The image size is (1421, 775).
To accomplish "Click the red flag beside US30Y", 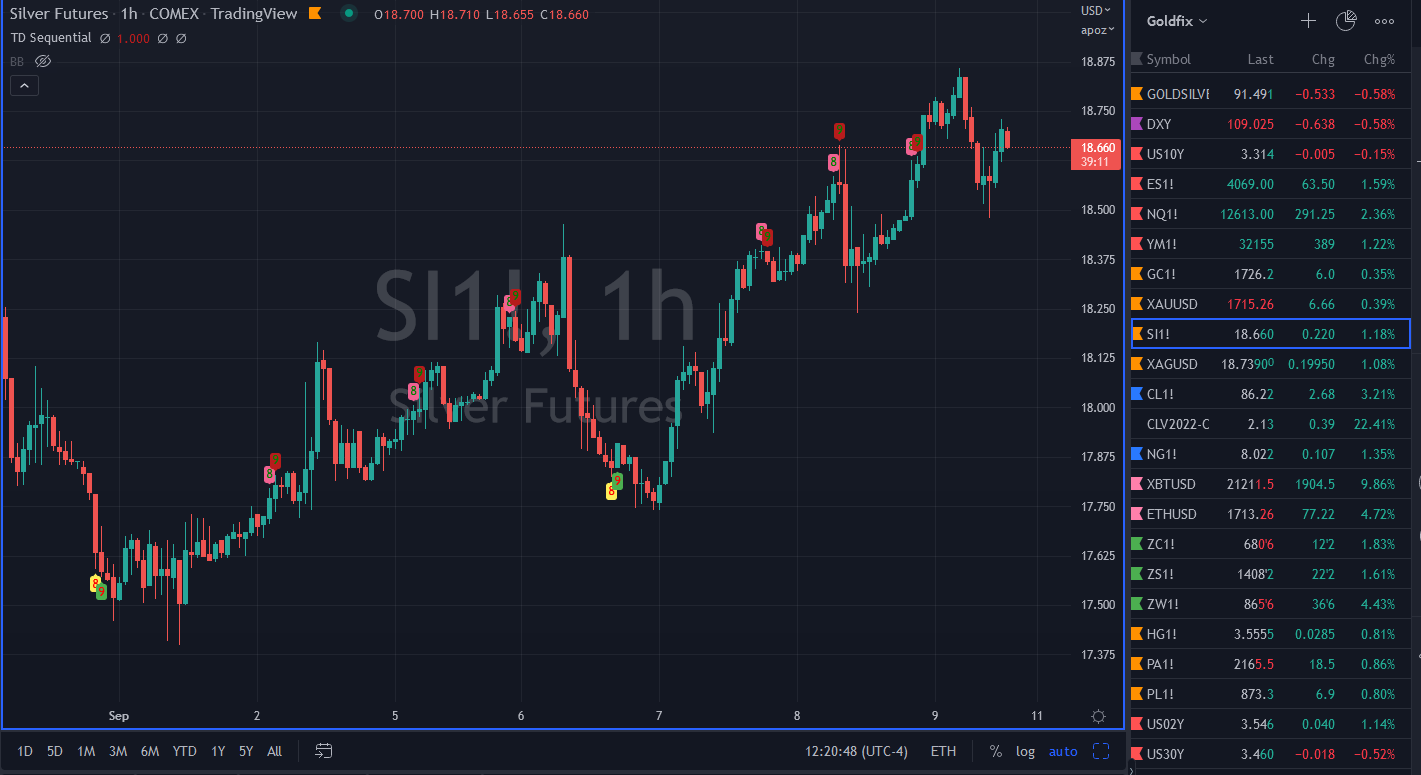I will click(1136, 754).
